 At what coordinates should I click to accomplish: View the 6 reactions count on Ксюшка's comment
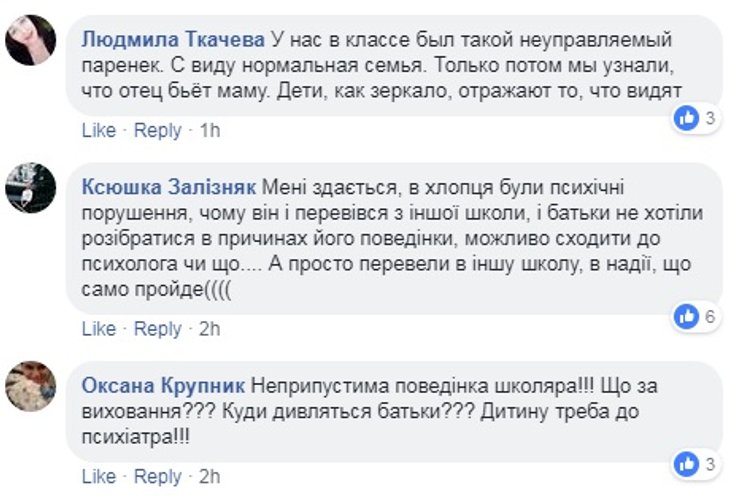[710, 317]
